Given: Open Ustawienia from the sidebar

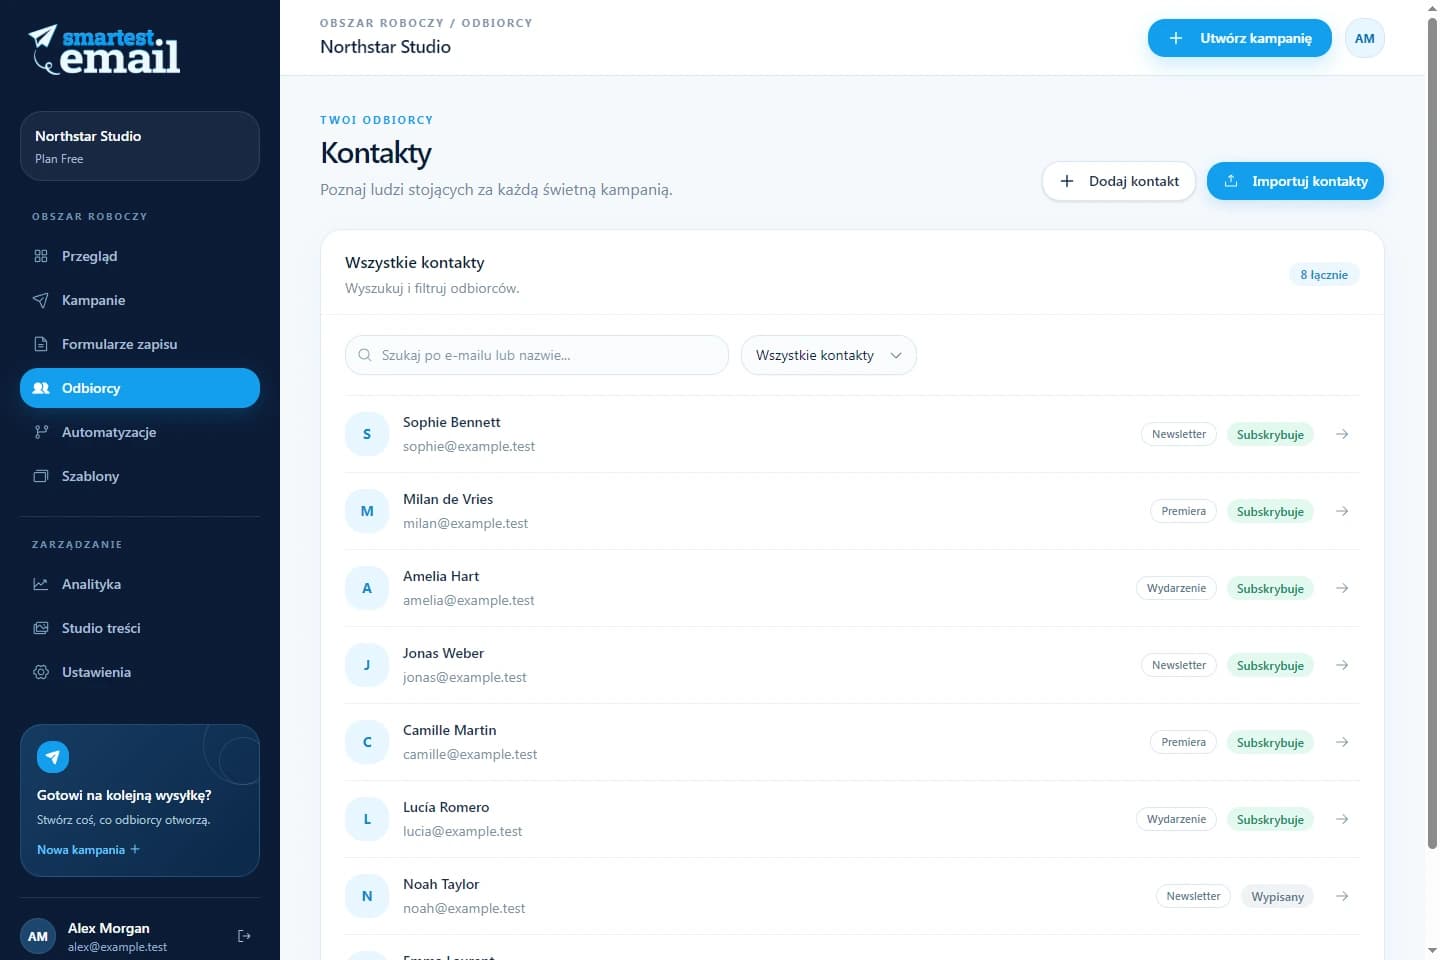Looking at the screenshot, I should 140,672.
